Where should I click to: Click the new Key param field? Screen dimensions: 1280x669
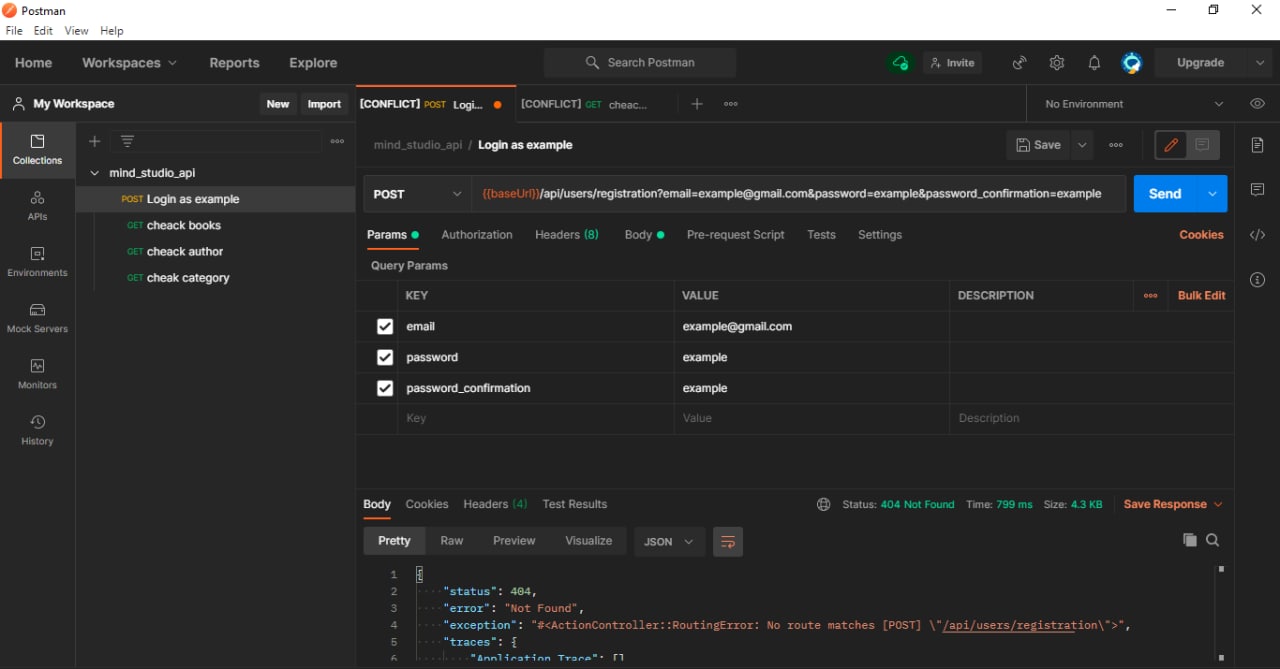click(x=535, y=419)
